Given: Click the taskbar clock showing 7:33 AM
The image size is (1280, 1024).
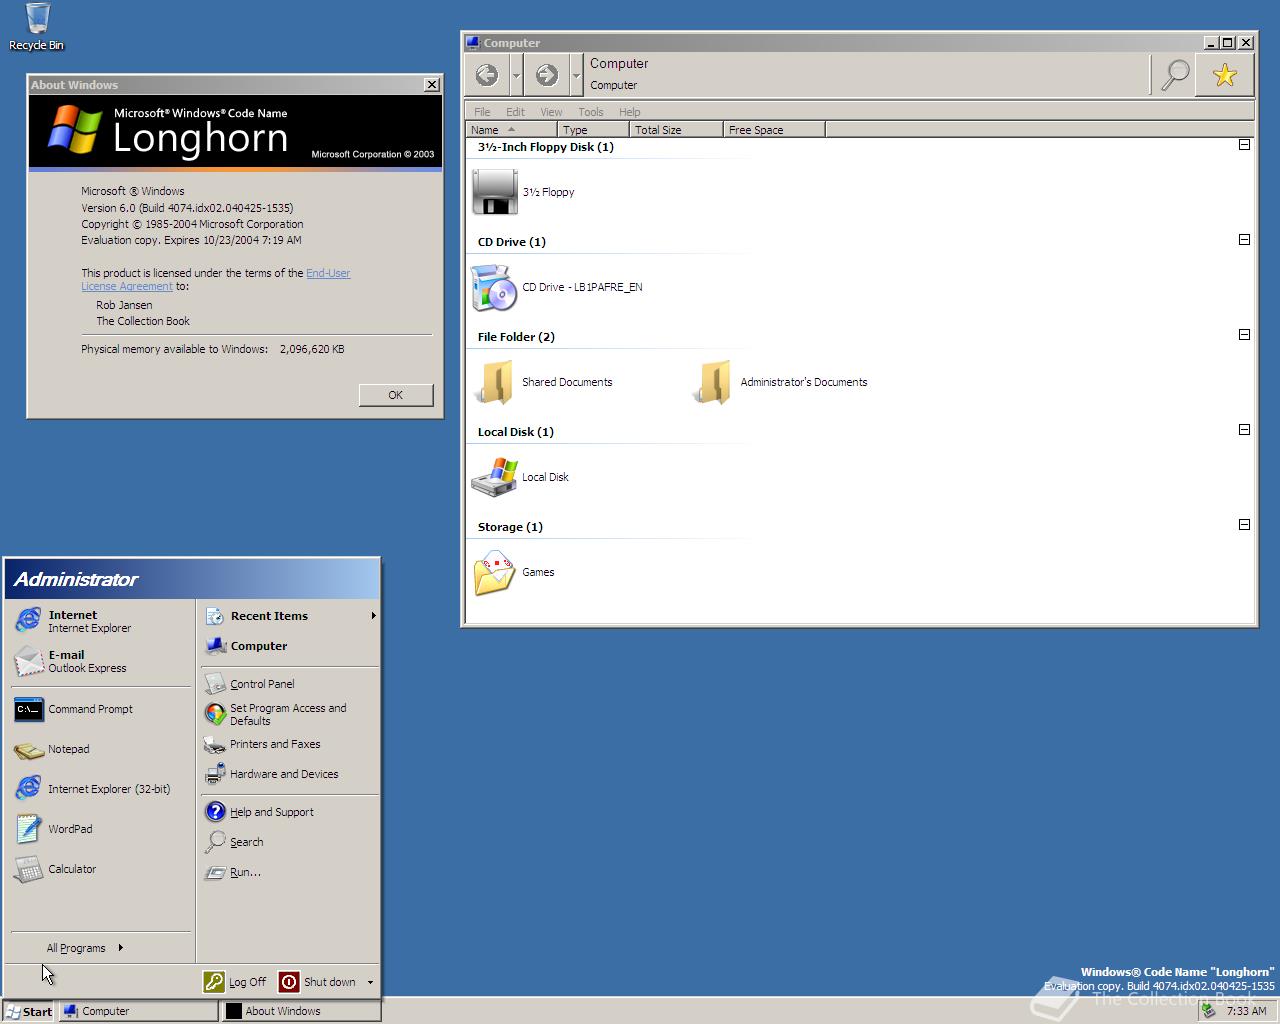Looking at the screenshot, I should pos(1246,1011).
